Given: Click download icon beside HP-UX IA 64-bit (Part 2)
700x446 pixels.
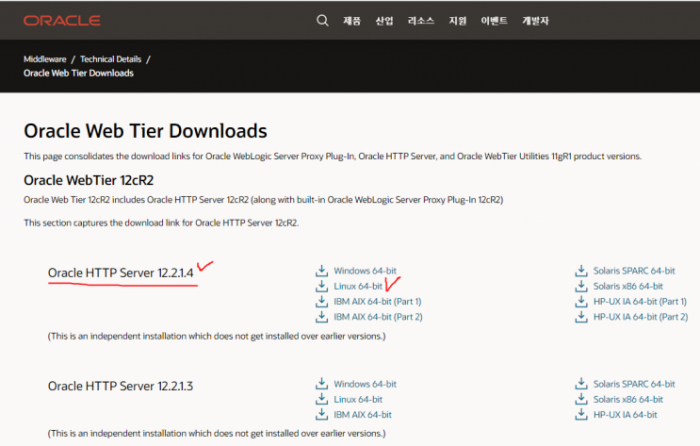Looking at the screenshot, I should click(x=581, y=317).
